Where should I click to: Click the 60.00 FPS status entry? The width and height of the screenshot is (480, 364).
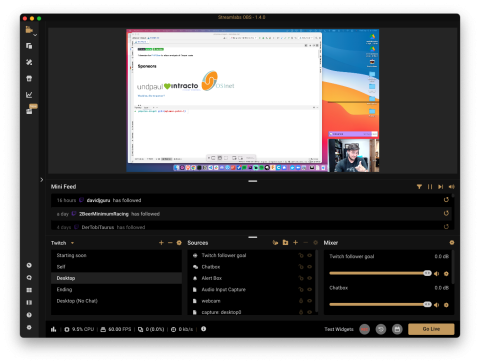tap(116, 329)
